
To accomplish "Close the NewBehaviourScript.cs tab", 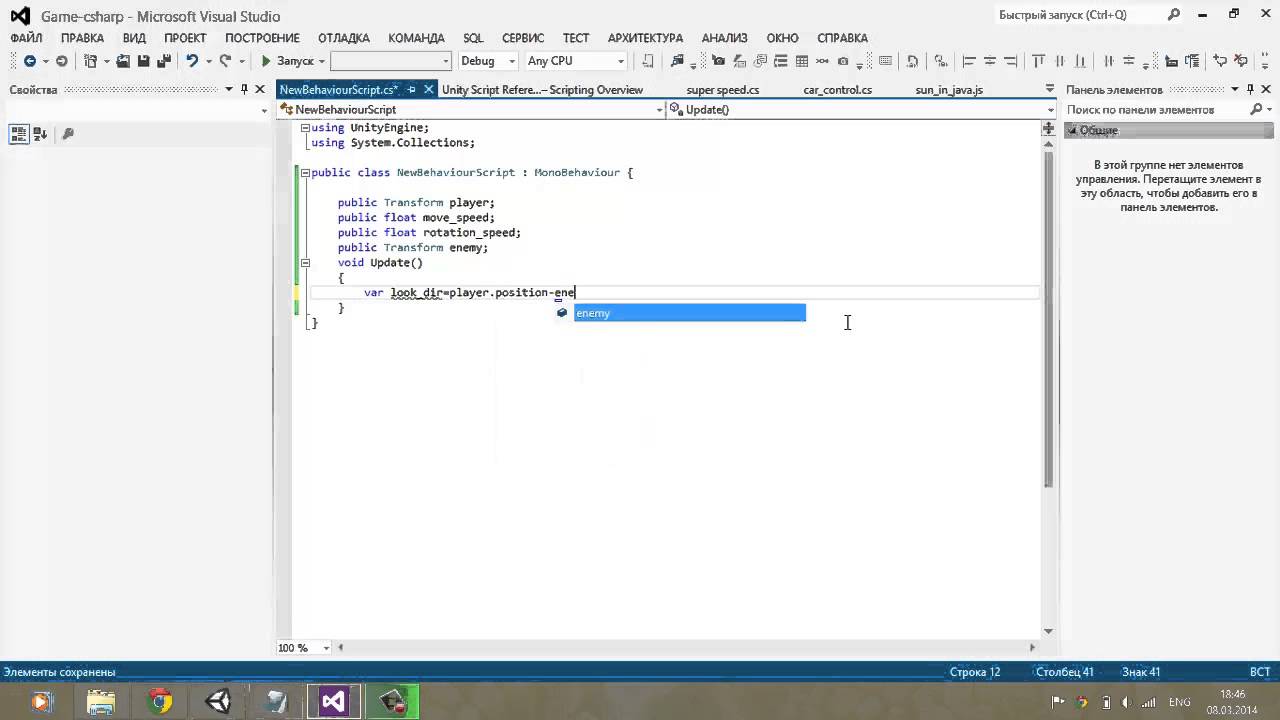I will [427, 90].
